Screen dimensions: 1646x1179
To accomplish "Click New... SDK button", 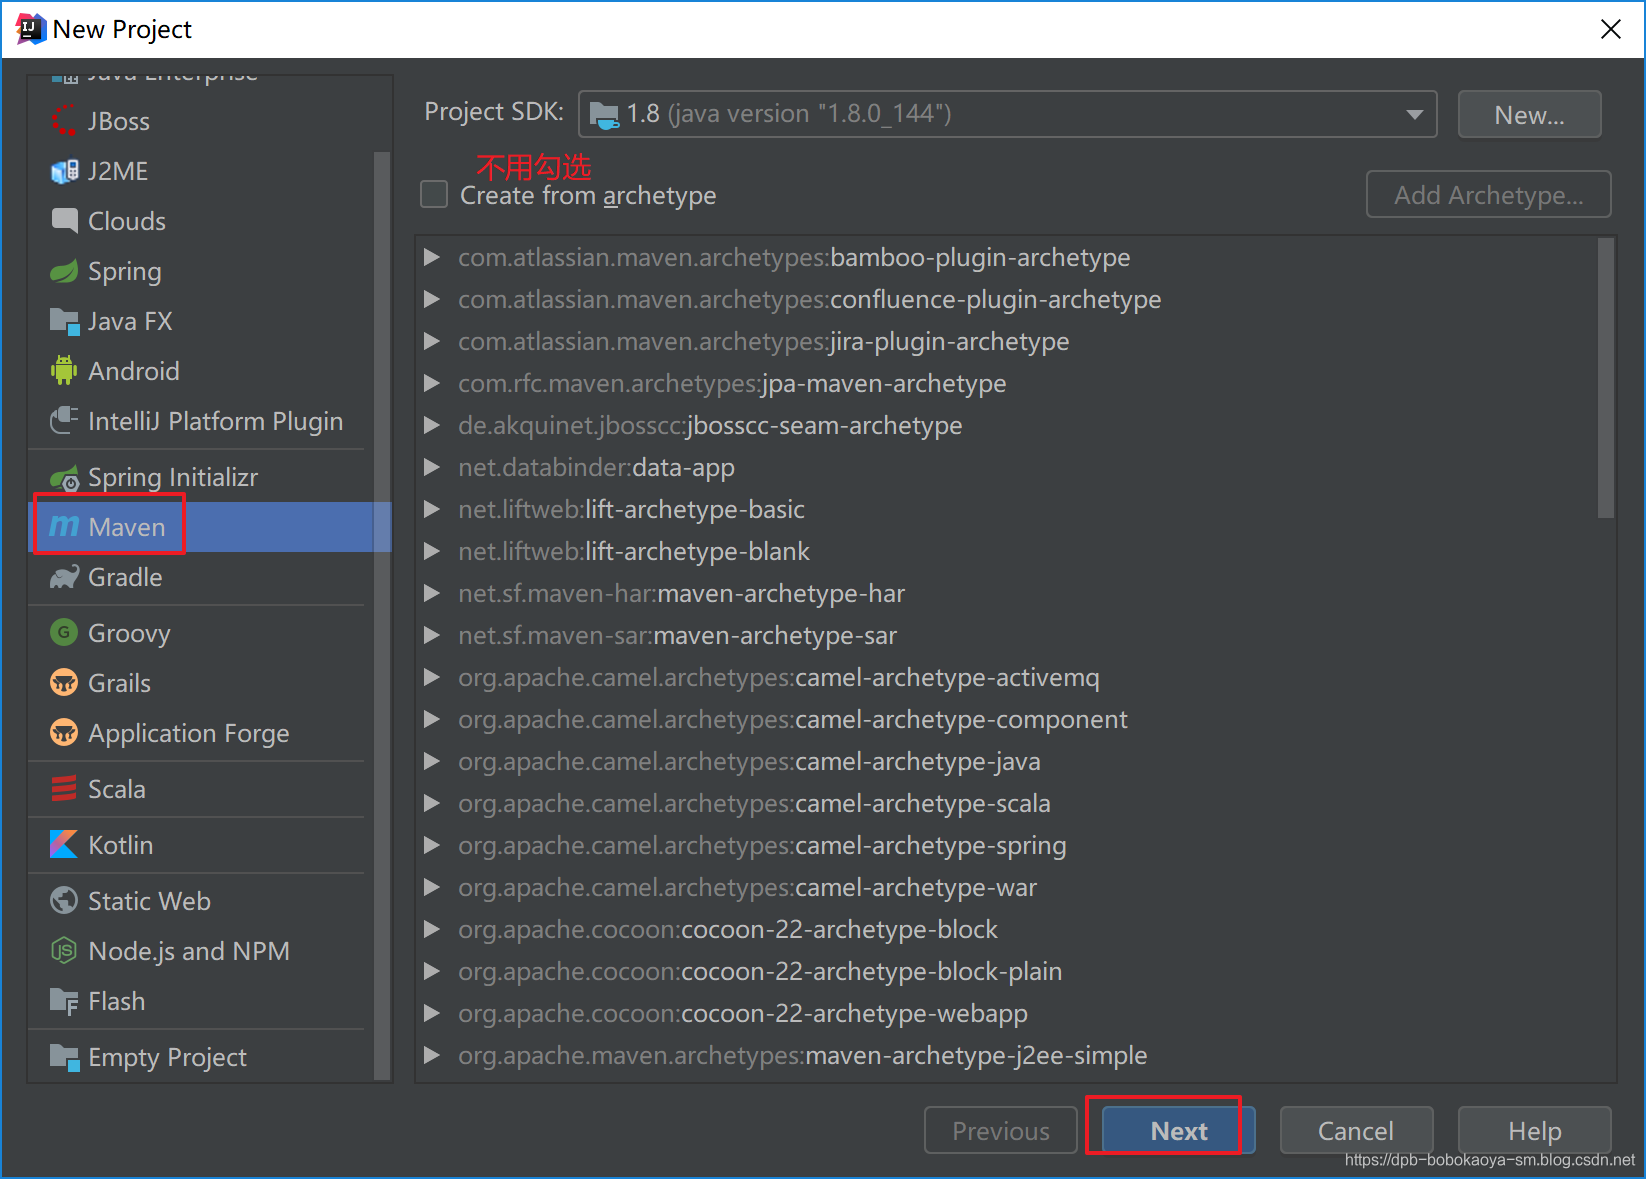I will (1529, 114).
